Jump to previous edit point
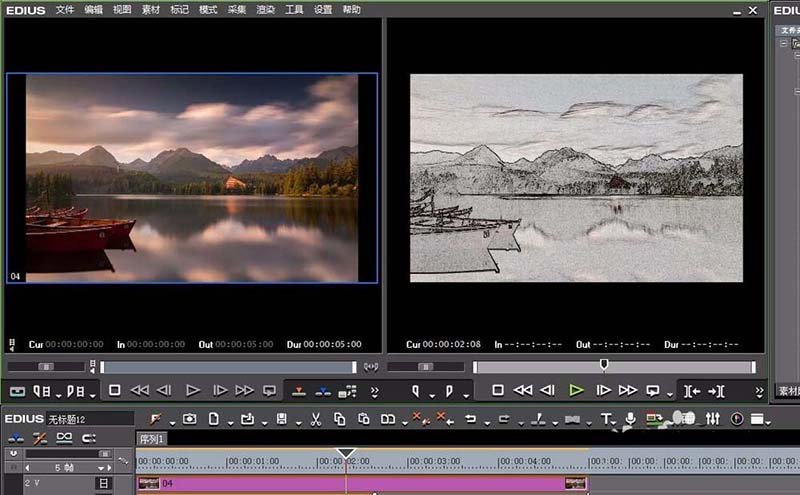The image size is (800, 495). [692, 391]
